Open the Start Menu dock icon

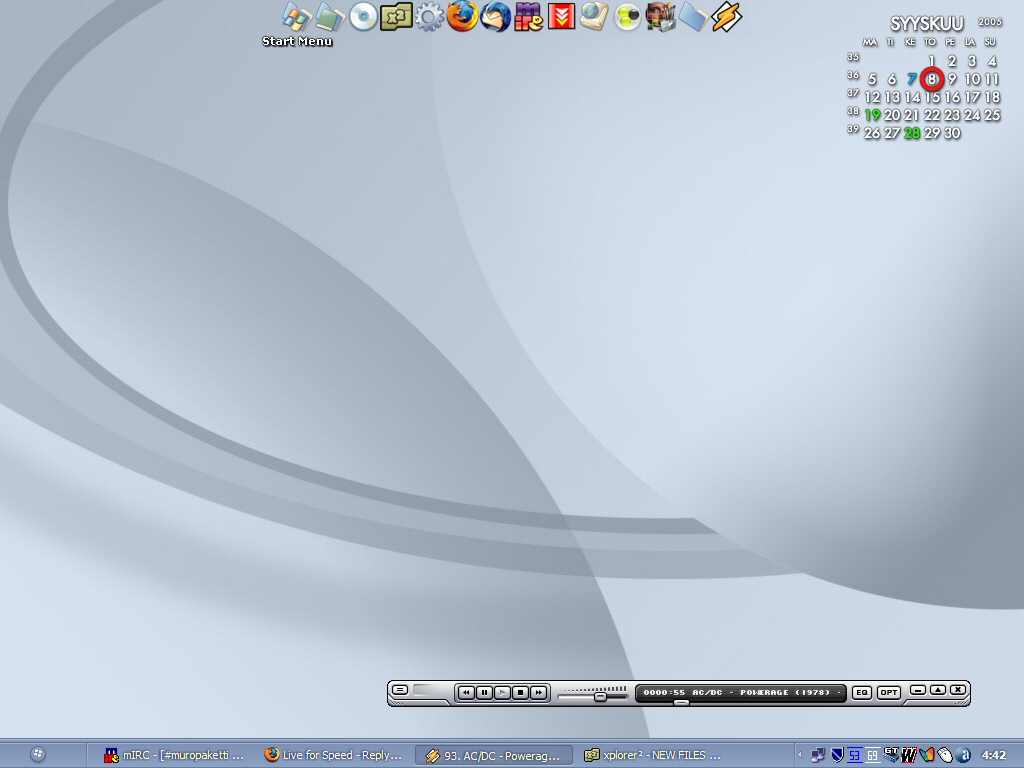pos(297,18)
